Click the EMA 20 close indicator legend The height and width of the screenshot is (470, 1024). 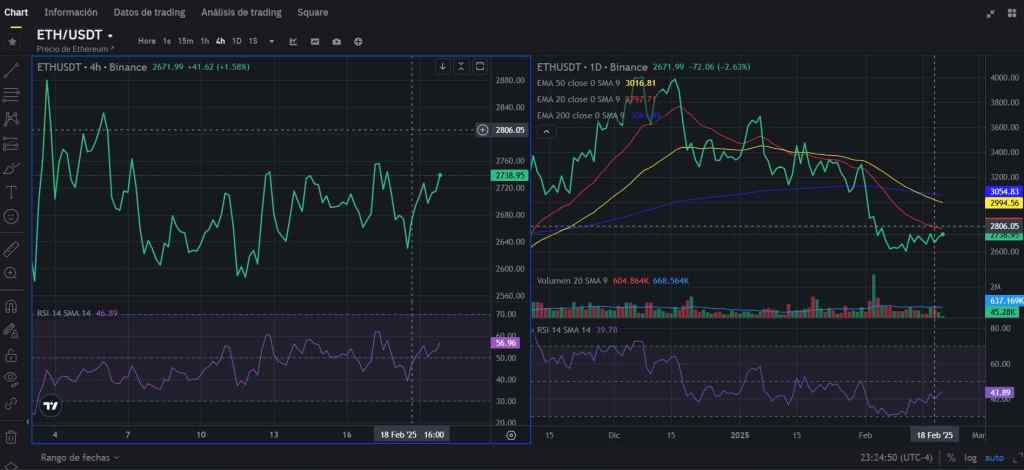point(579,99)
